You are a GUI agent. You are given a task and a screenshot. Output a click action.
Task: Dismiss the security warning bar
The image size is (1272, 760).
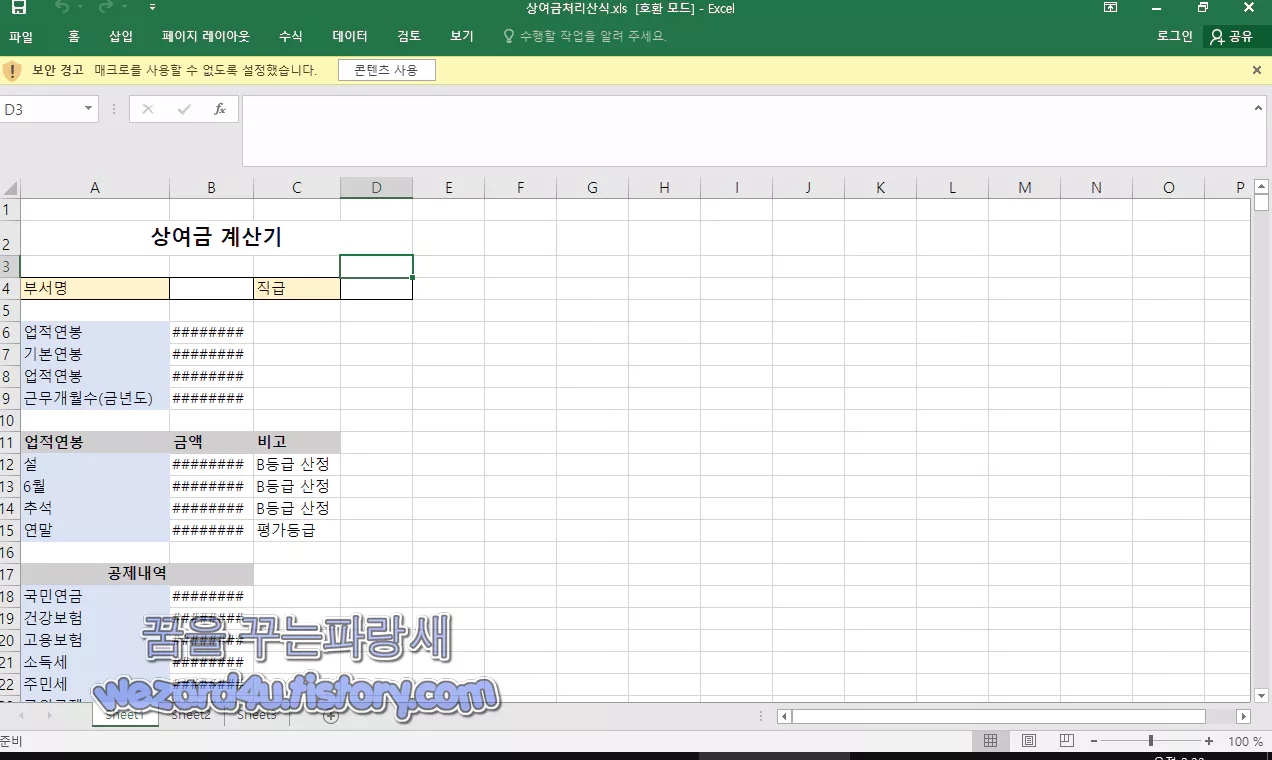click(x=1257, y=70)
